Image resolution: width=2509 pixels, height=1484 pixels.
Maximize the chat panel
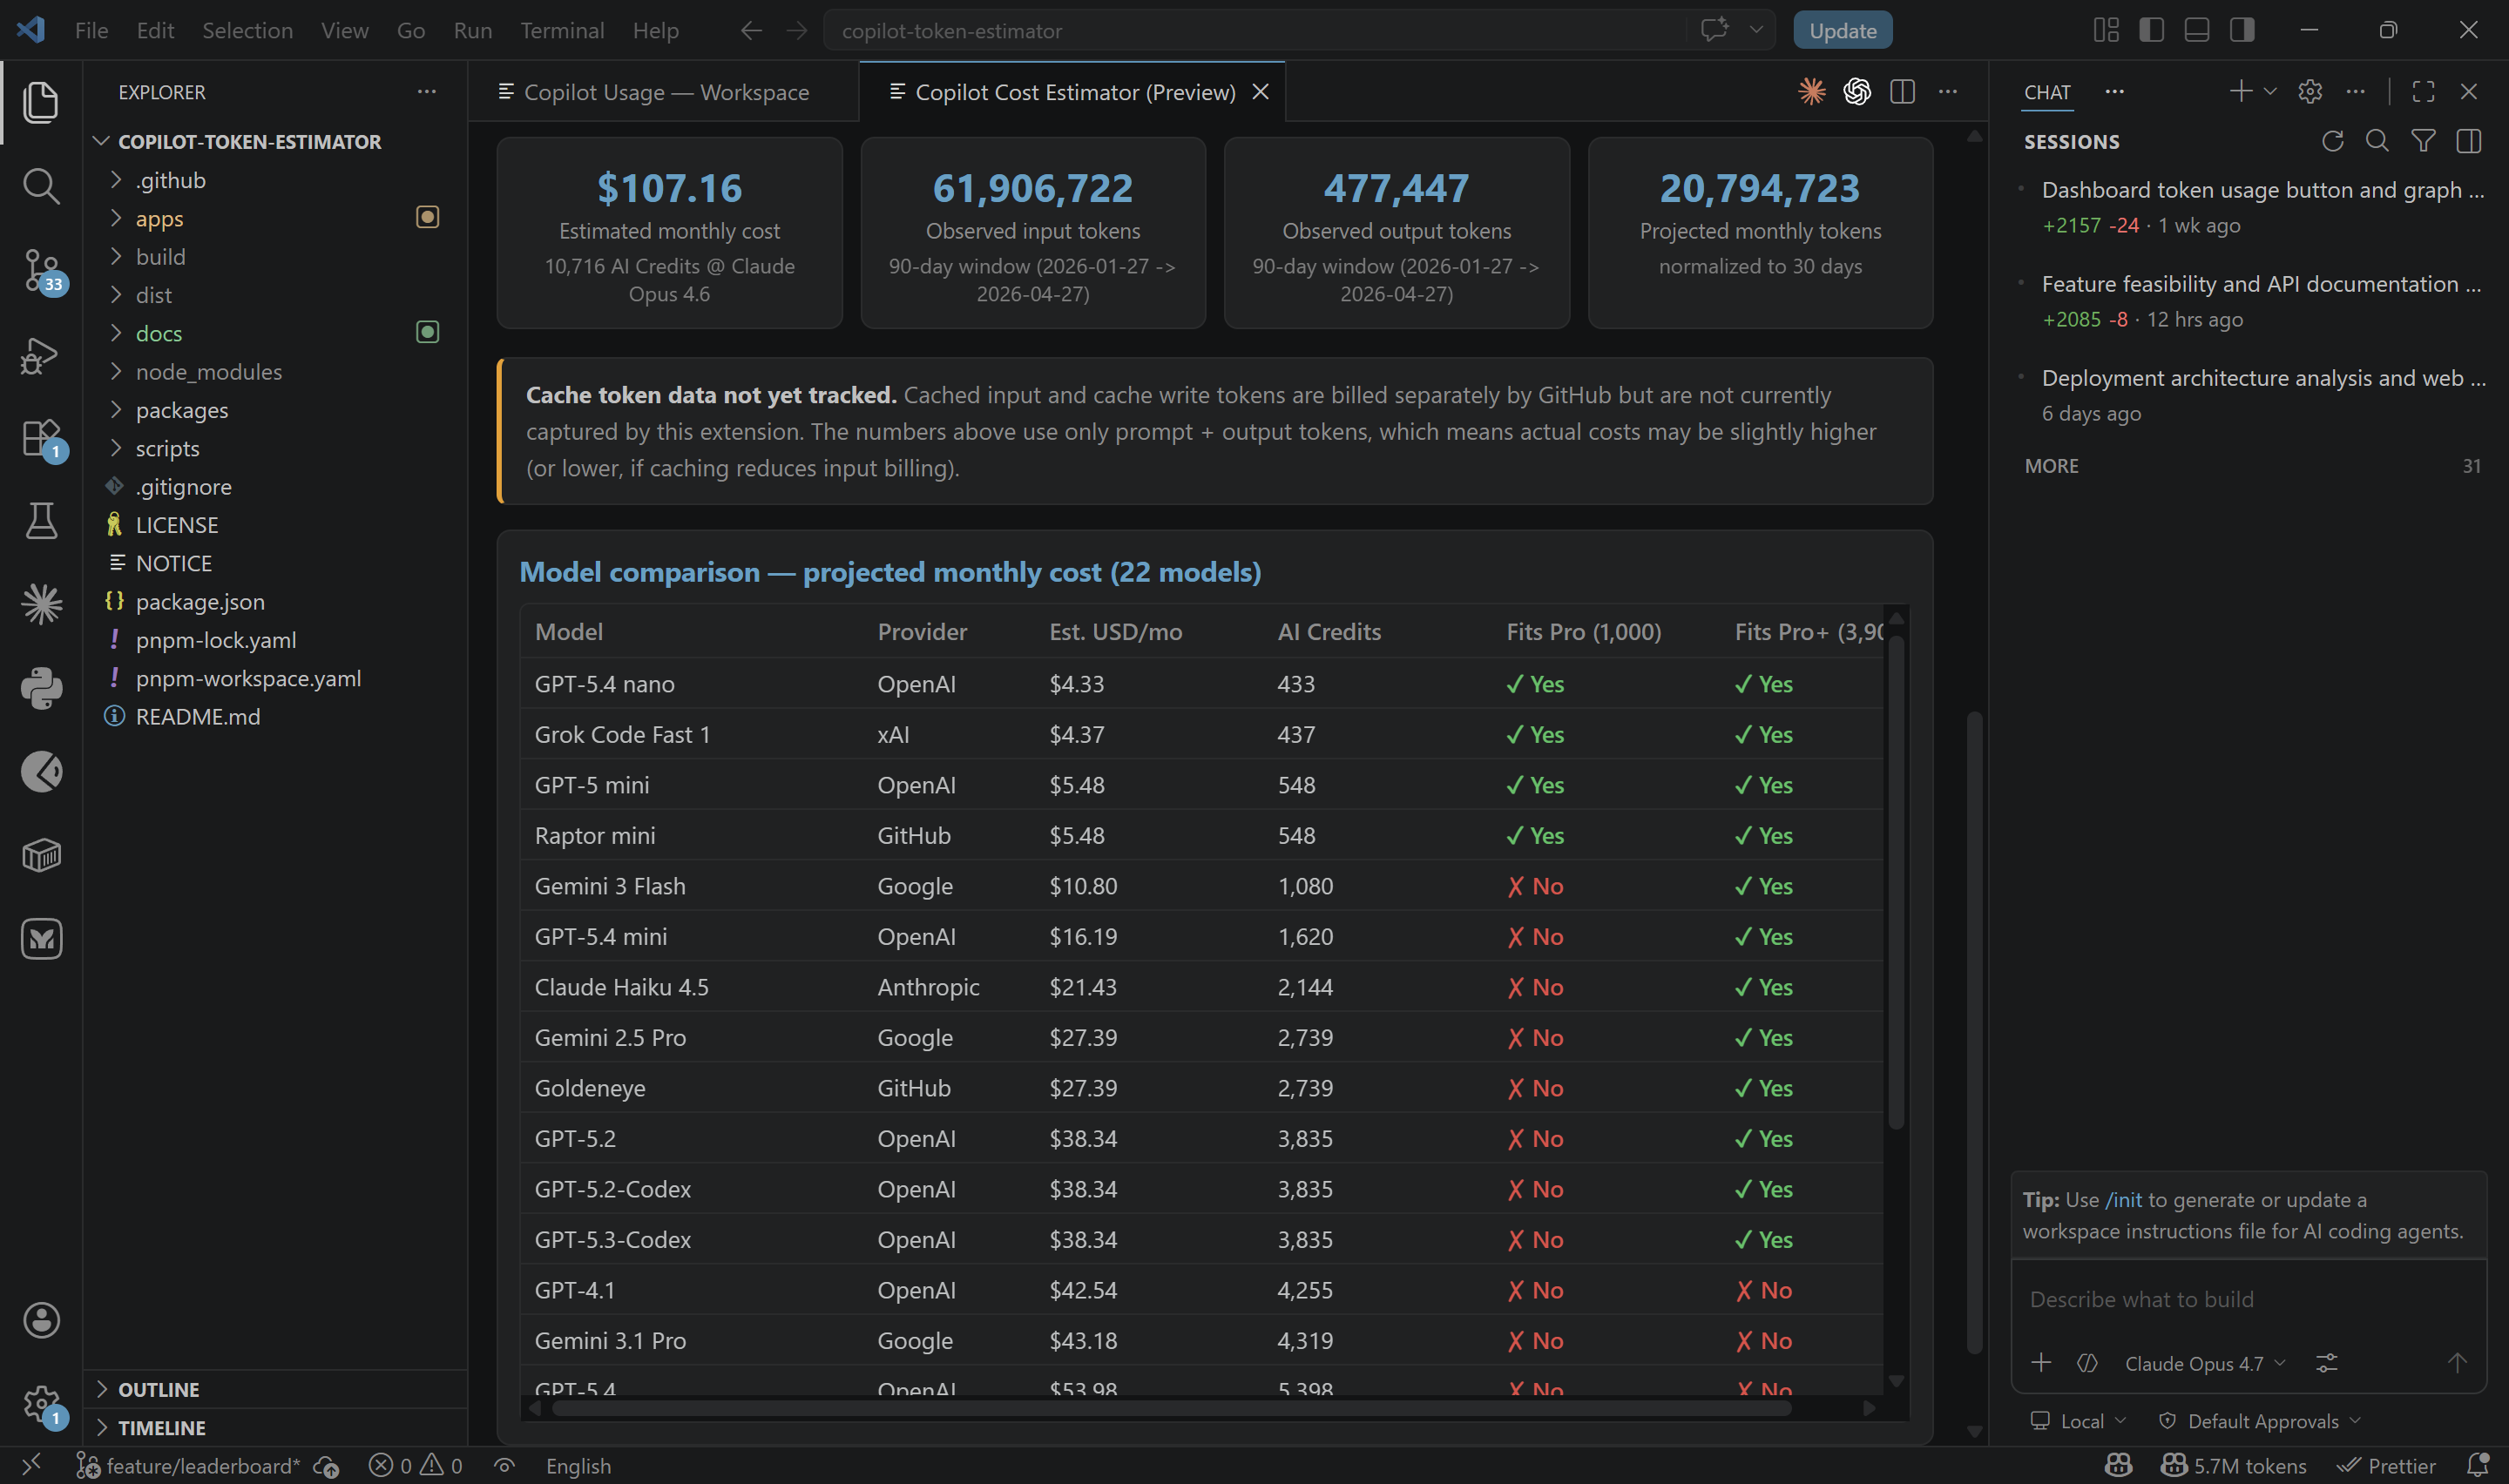tap(2423, 91)
